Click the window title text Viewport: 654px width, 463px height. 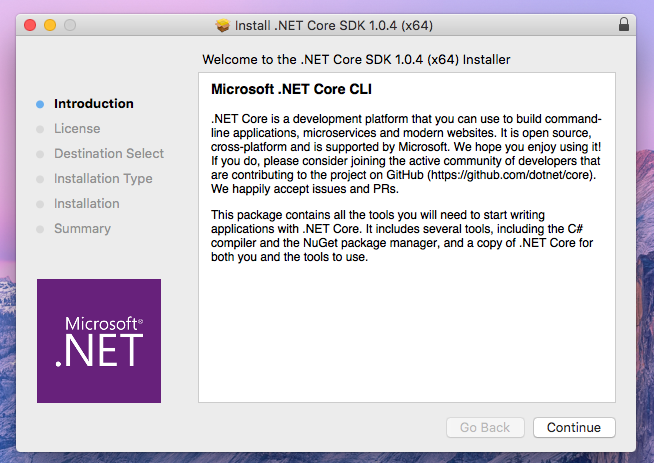pos(335,24)
